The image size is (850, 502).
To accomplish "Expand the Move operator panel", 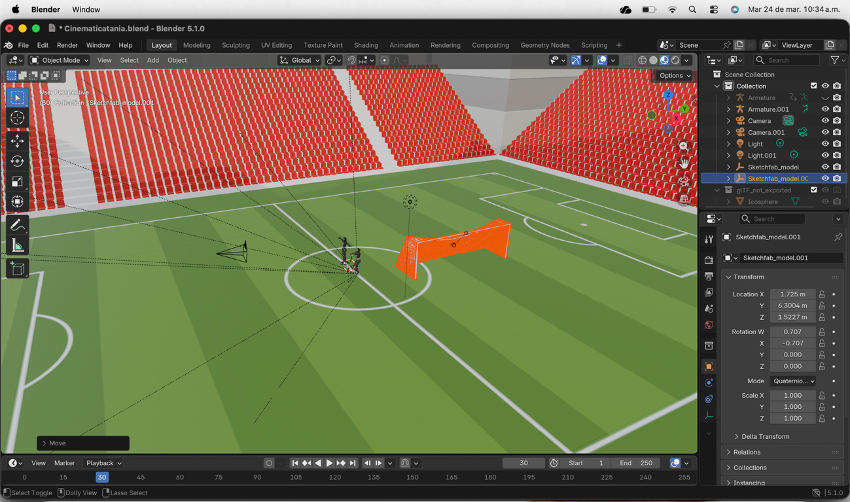I will pos(83,443).
